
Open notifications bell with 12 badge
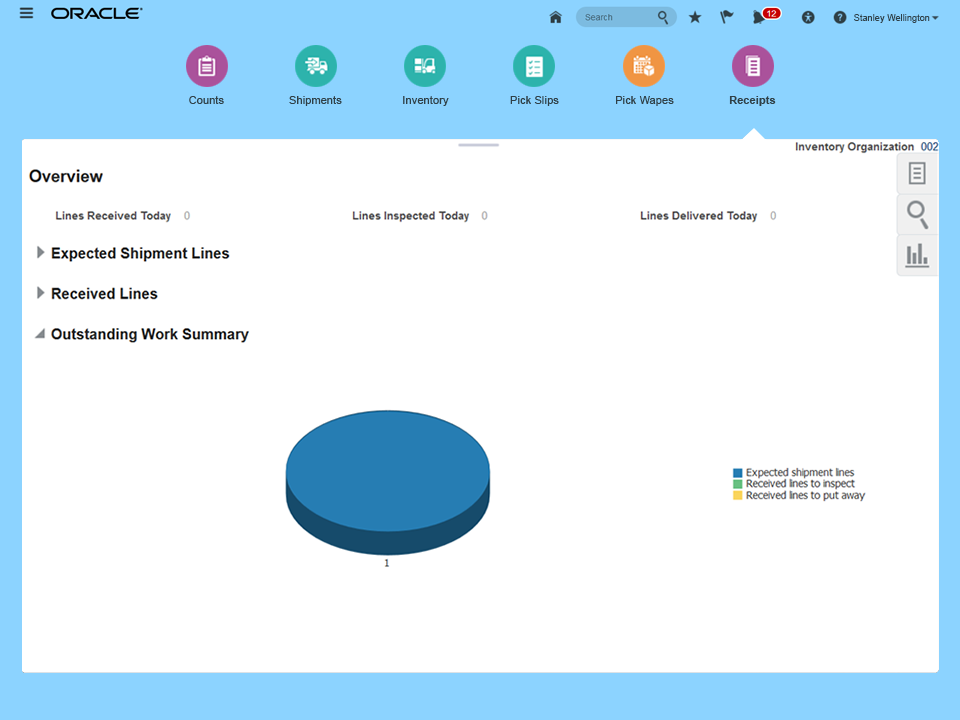pos(765,16)
